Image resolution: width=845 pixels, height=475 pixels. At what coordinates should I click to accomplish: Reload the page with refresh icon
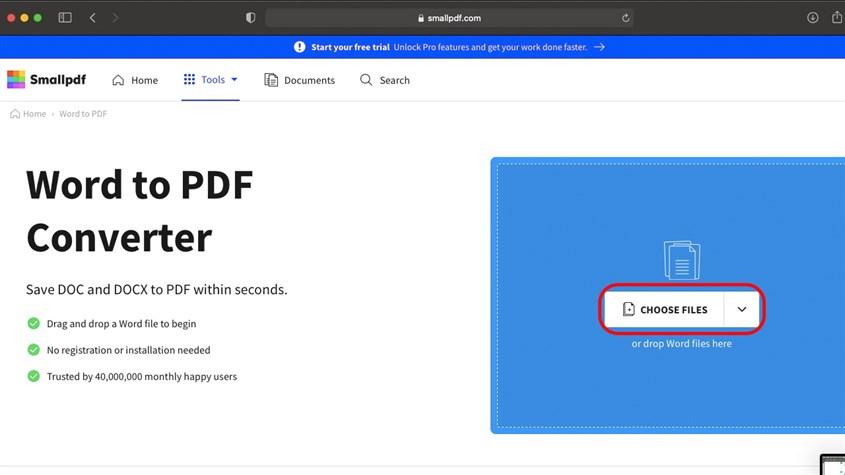tap(626, 18)
